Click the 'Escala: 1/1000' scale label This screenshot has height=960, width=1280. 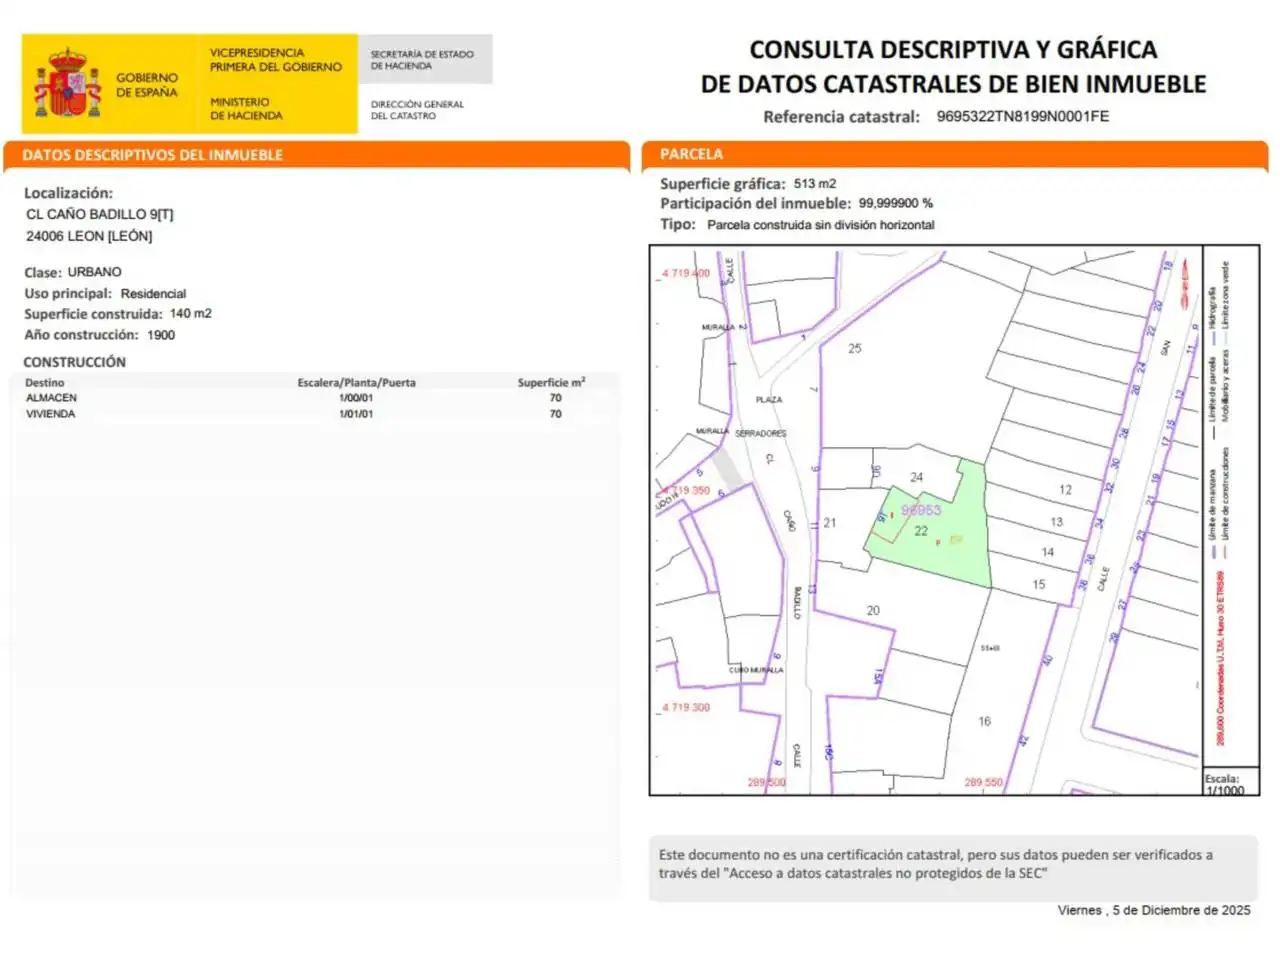(1225, 785)
